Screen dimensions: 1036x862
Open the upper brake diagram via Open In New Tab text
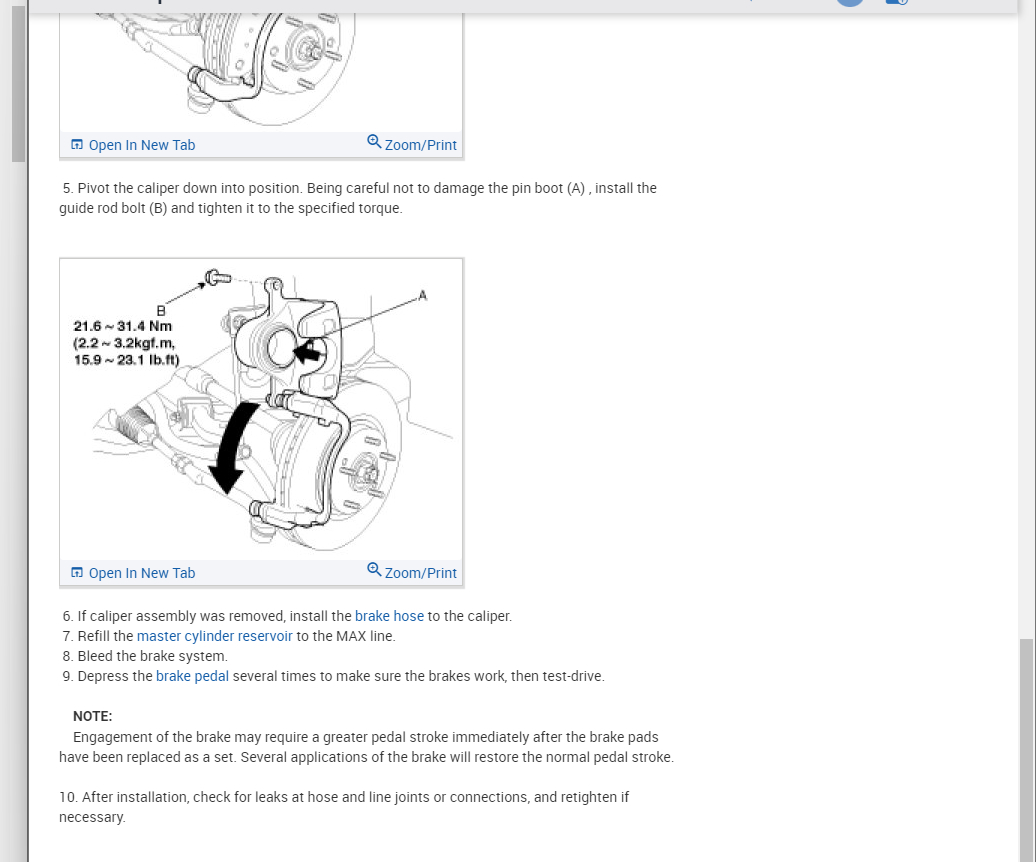point(142,145)
